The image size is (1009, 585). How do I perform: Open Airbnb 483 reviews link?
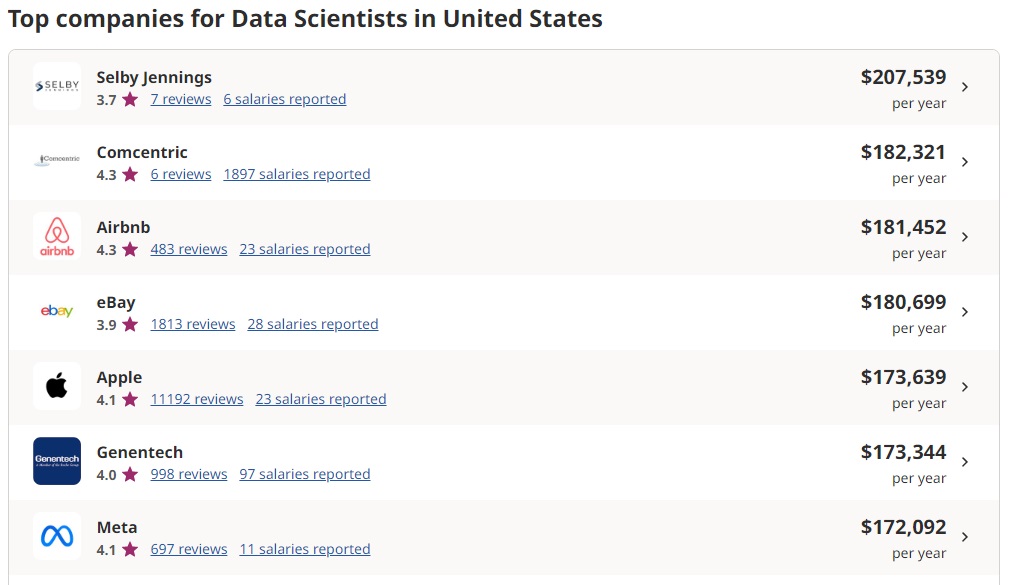189,249
